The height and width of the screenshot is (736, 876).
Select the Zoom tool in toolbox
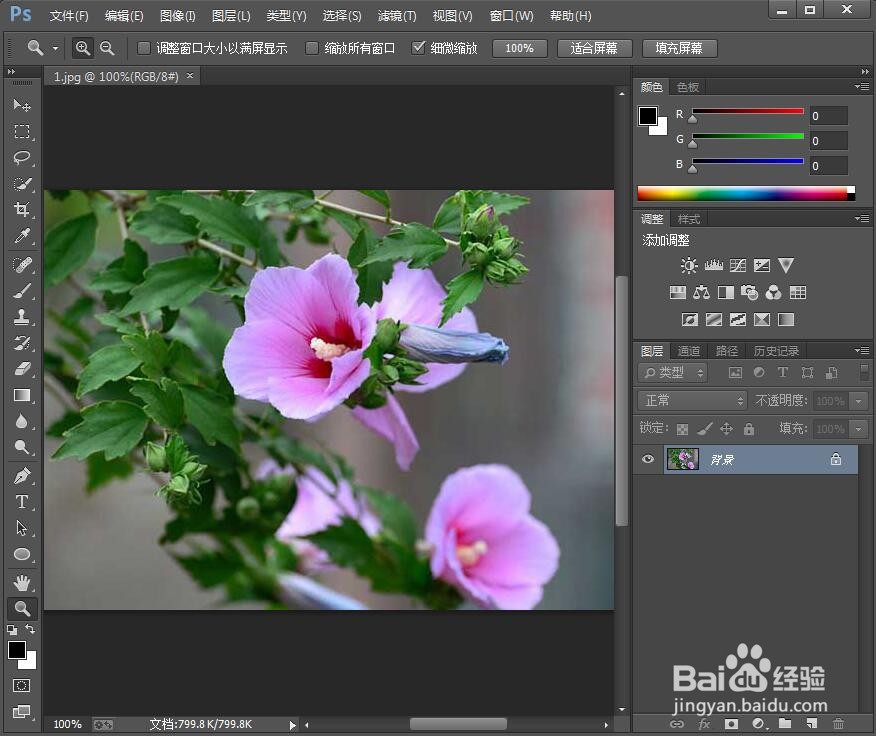click(22, 608)
